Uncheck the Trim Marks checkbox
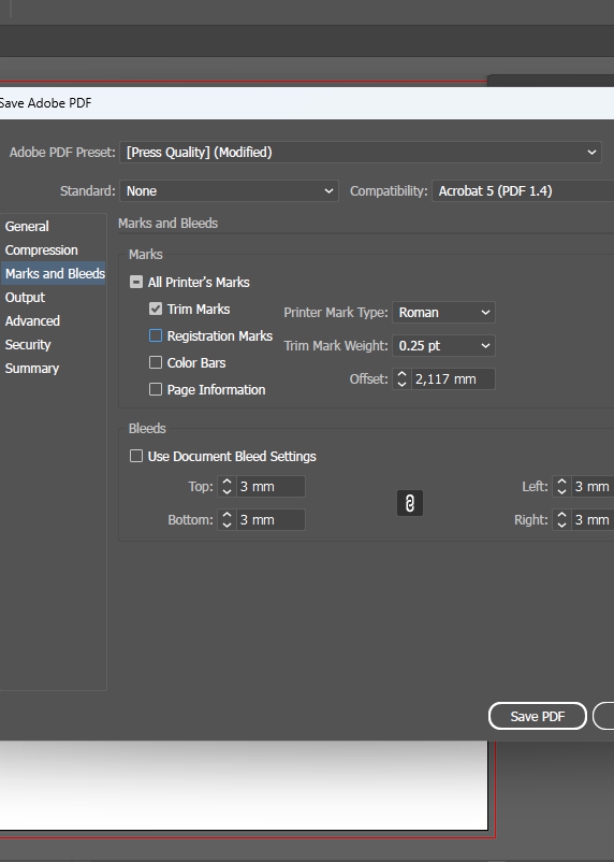This screenshot has width=614, height=862. (x=155, y=310)
